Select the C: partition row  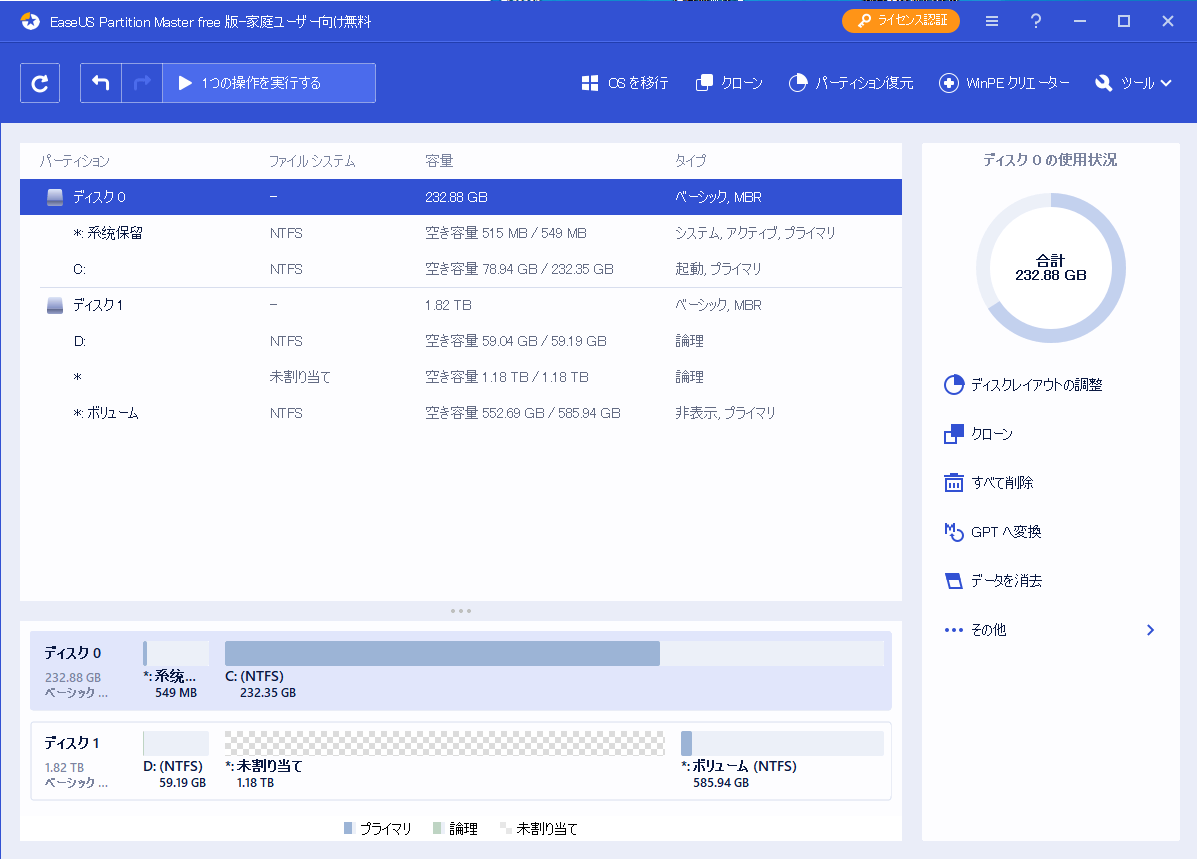click(460, 269)
